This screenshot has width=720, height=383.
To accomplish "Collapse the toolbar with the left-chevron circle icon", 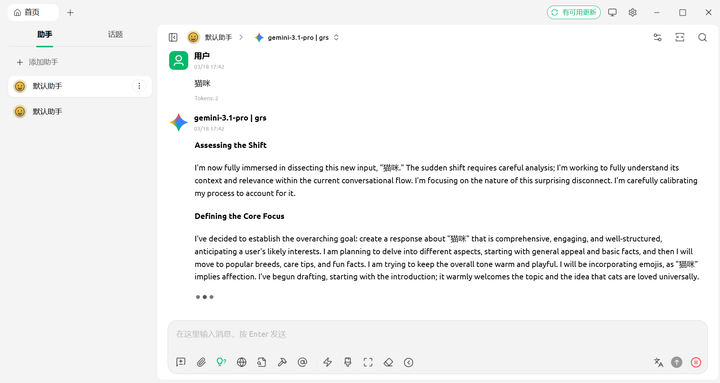I will (408, 362).
